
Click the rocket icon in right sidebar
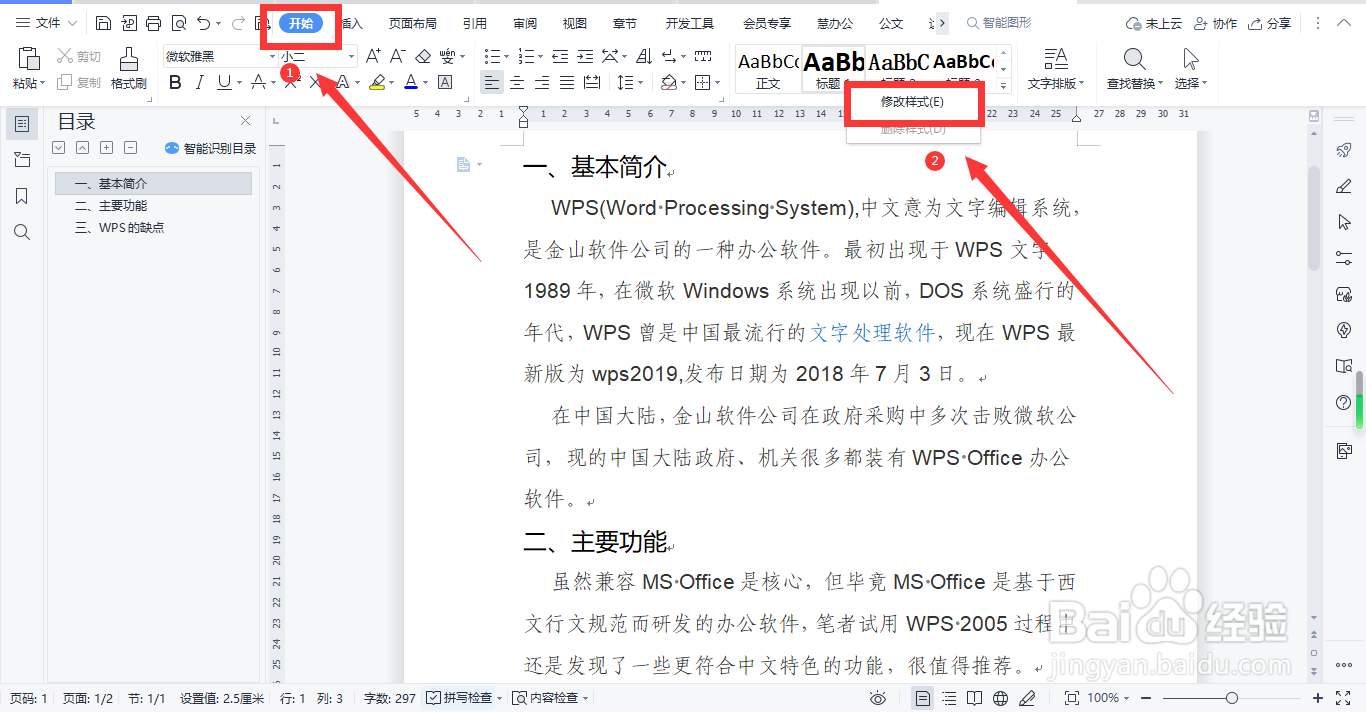[1344, 150]
